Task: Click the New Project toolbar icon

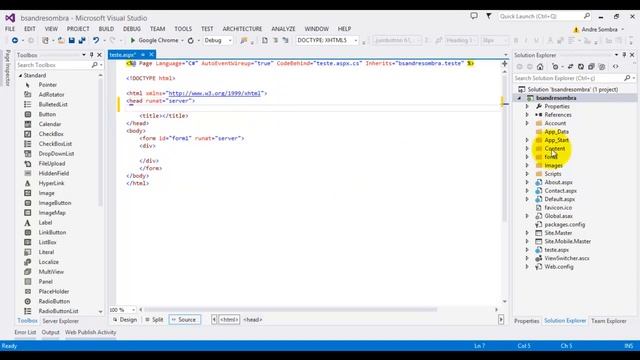Action: point(45,40)
